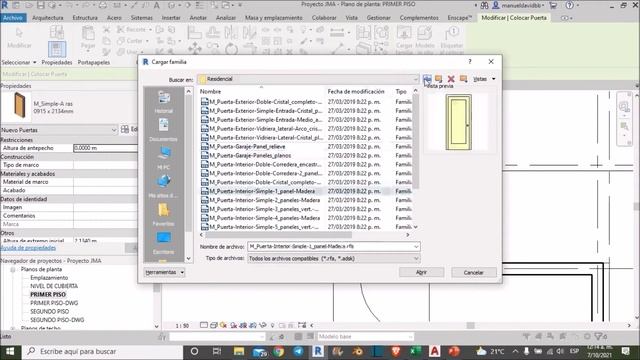Open Mi PC in the places sidebar
Image resolution: width=640 pixels, height=360 pixels.
[164, 158]
